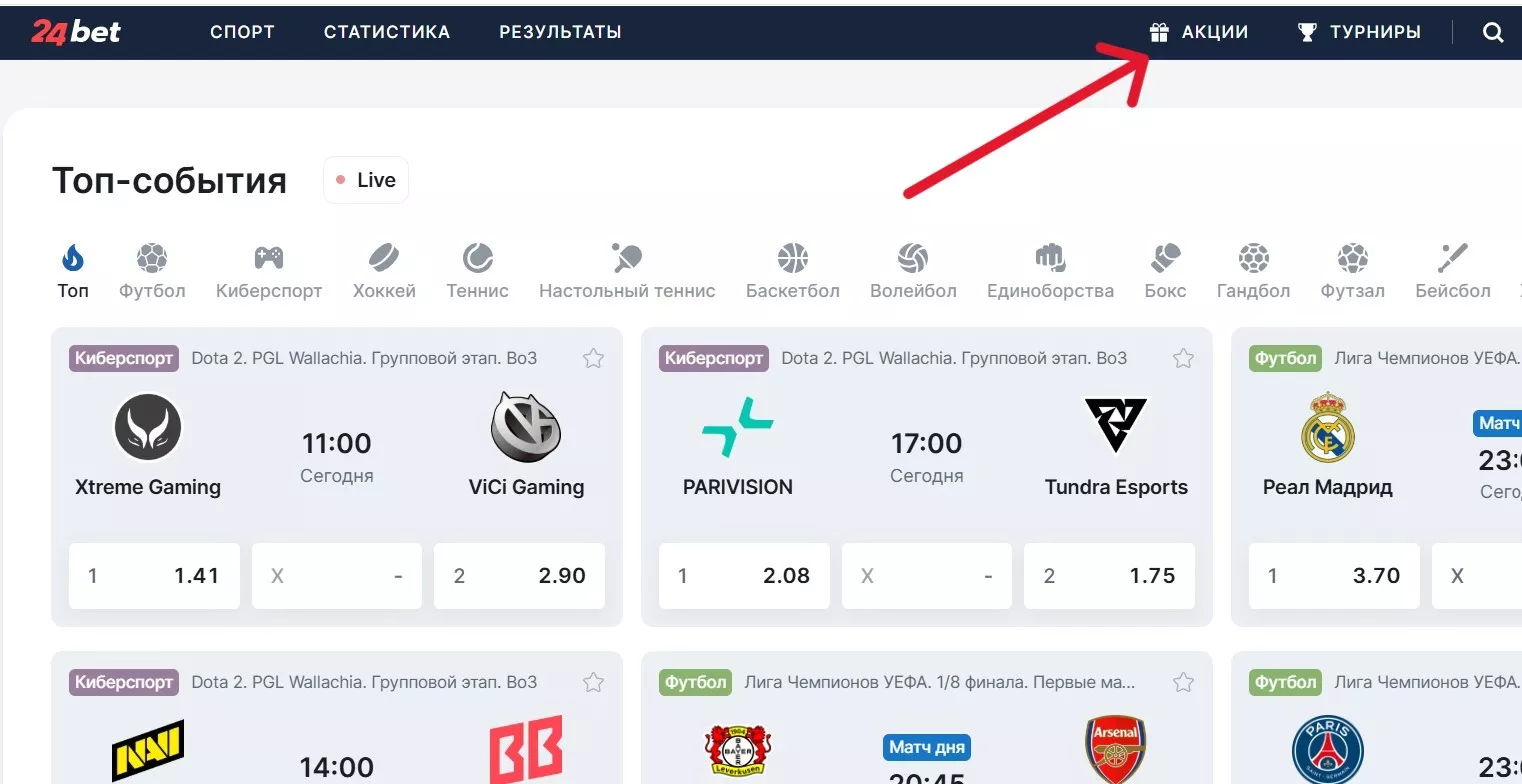Viewport: 1522px width, 784px height.
Task: Open the Футбол sport filter icon
Action: click(x=152, y=259)
